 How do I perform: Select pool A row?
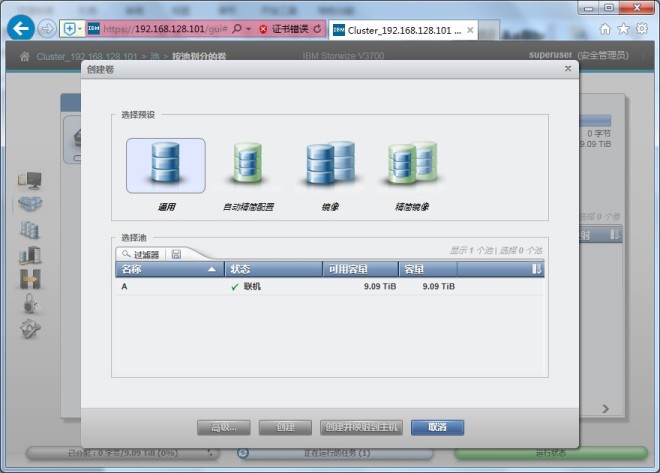[330, 286]
